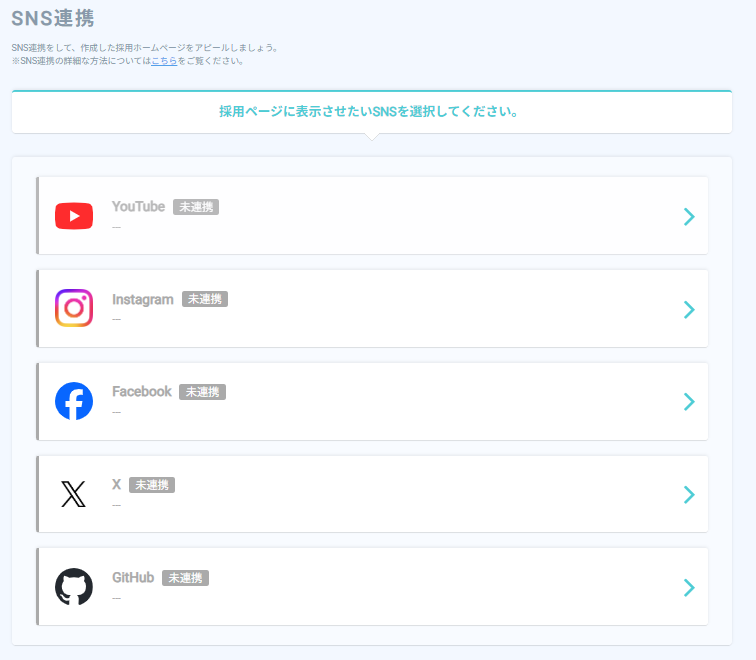756x660 pixels.
Task: Click the 未連携 badge next to YouTube
Action: (195, 207)
